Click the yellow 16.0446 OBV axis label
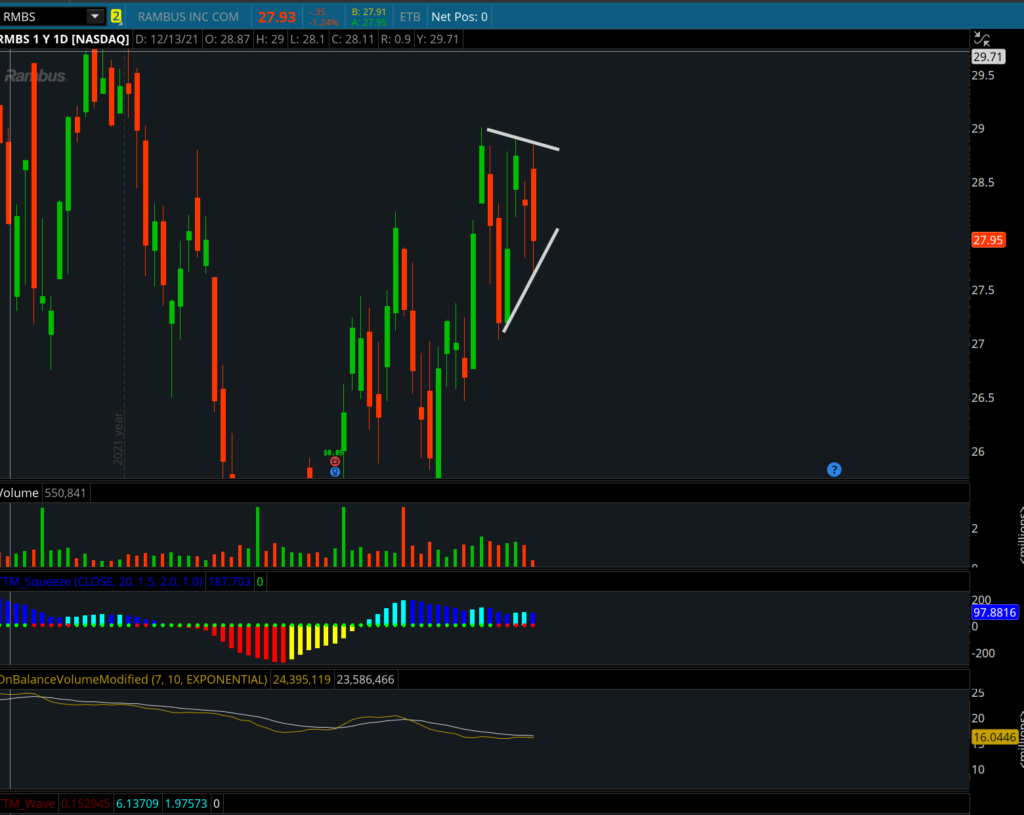Screen dimensions: 1024x815 pos(994,737)
